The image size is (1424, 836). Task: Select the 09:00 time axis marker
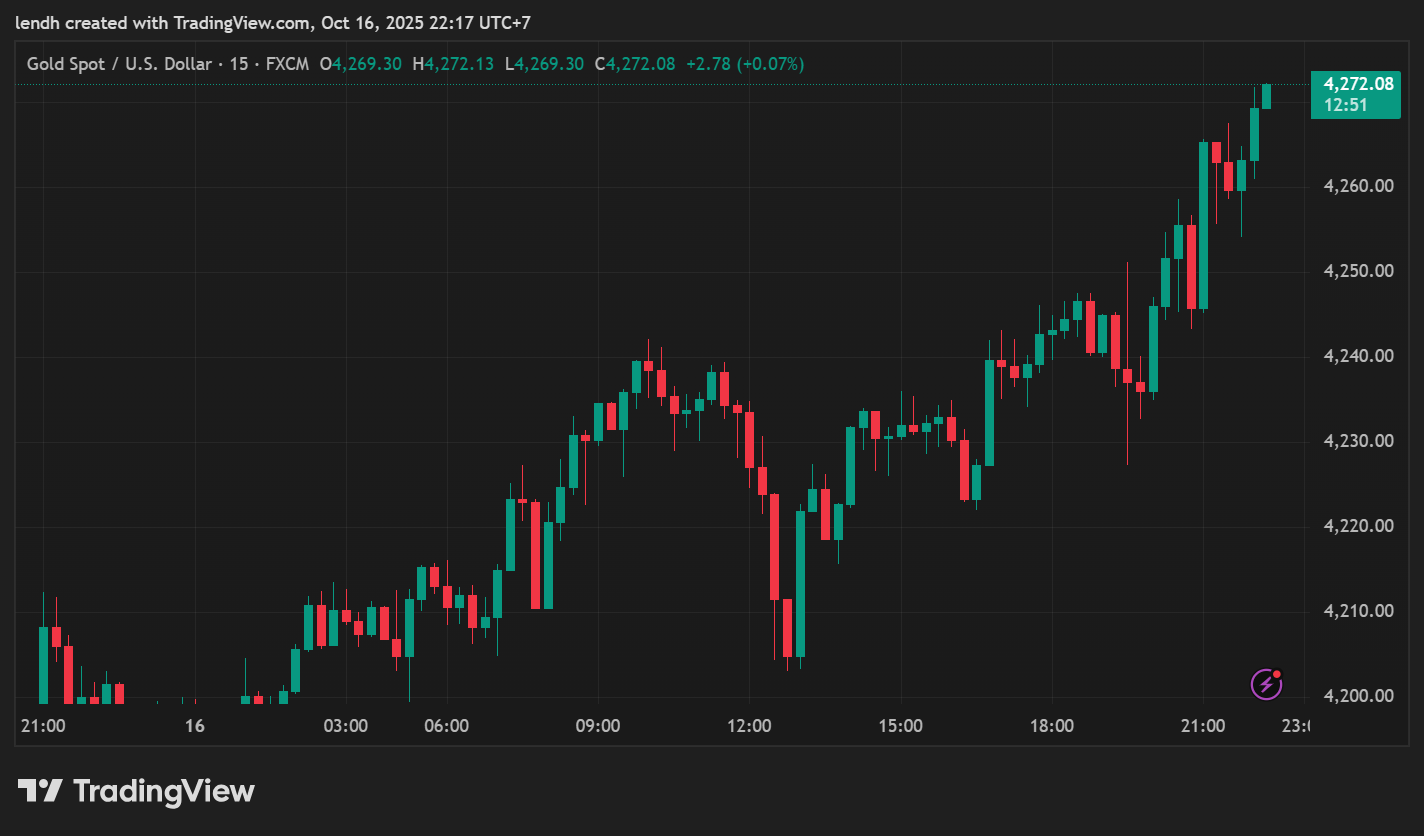[x=598, y=727]
